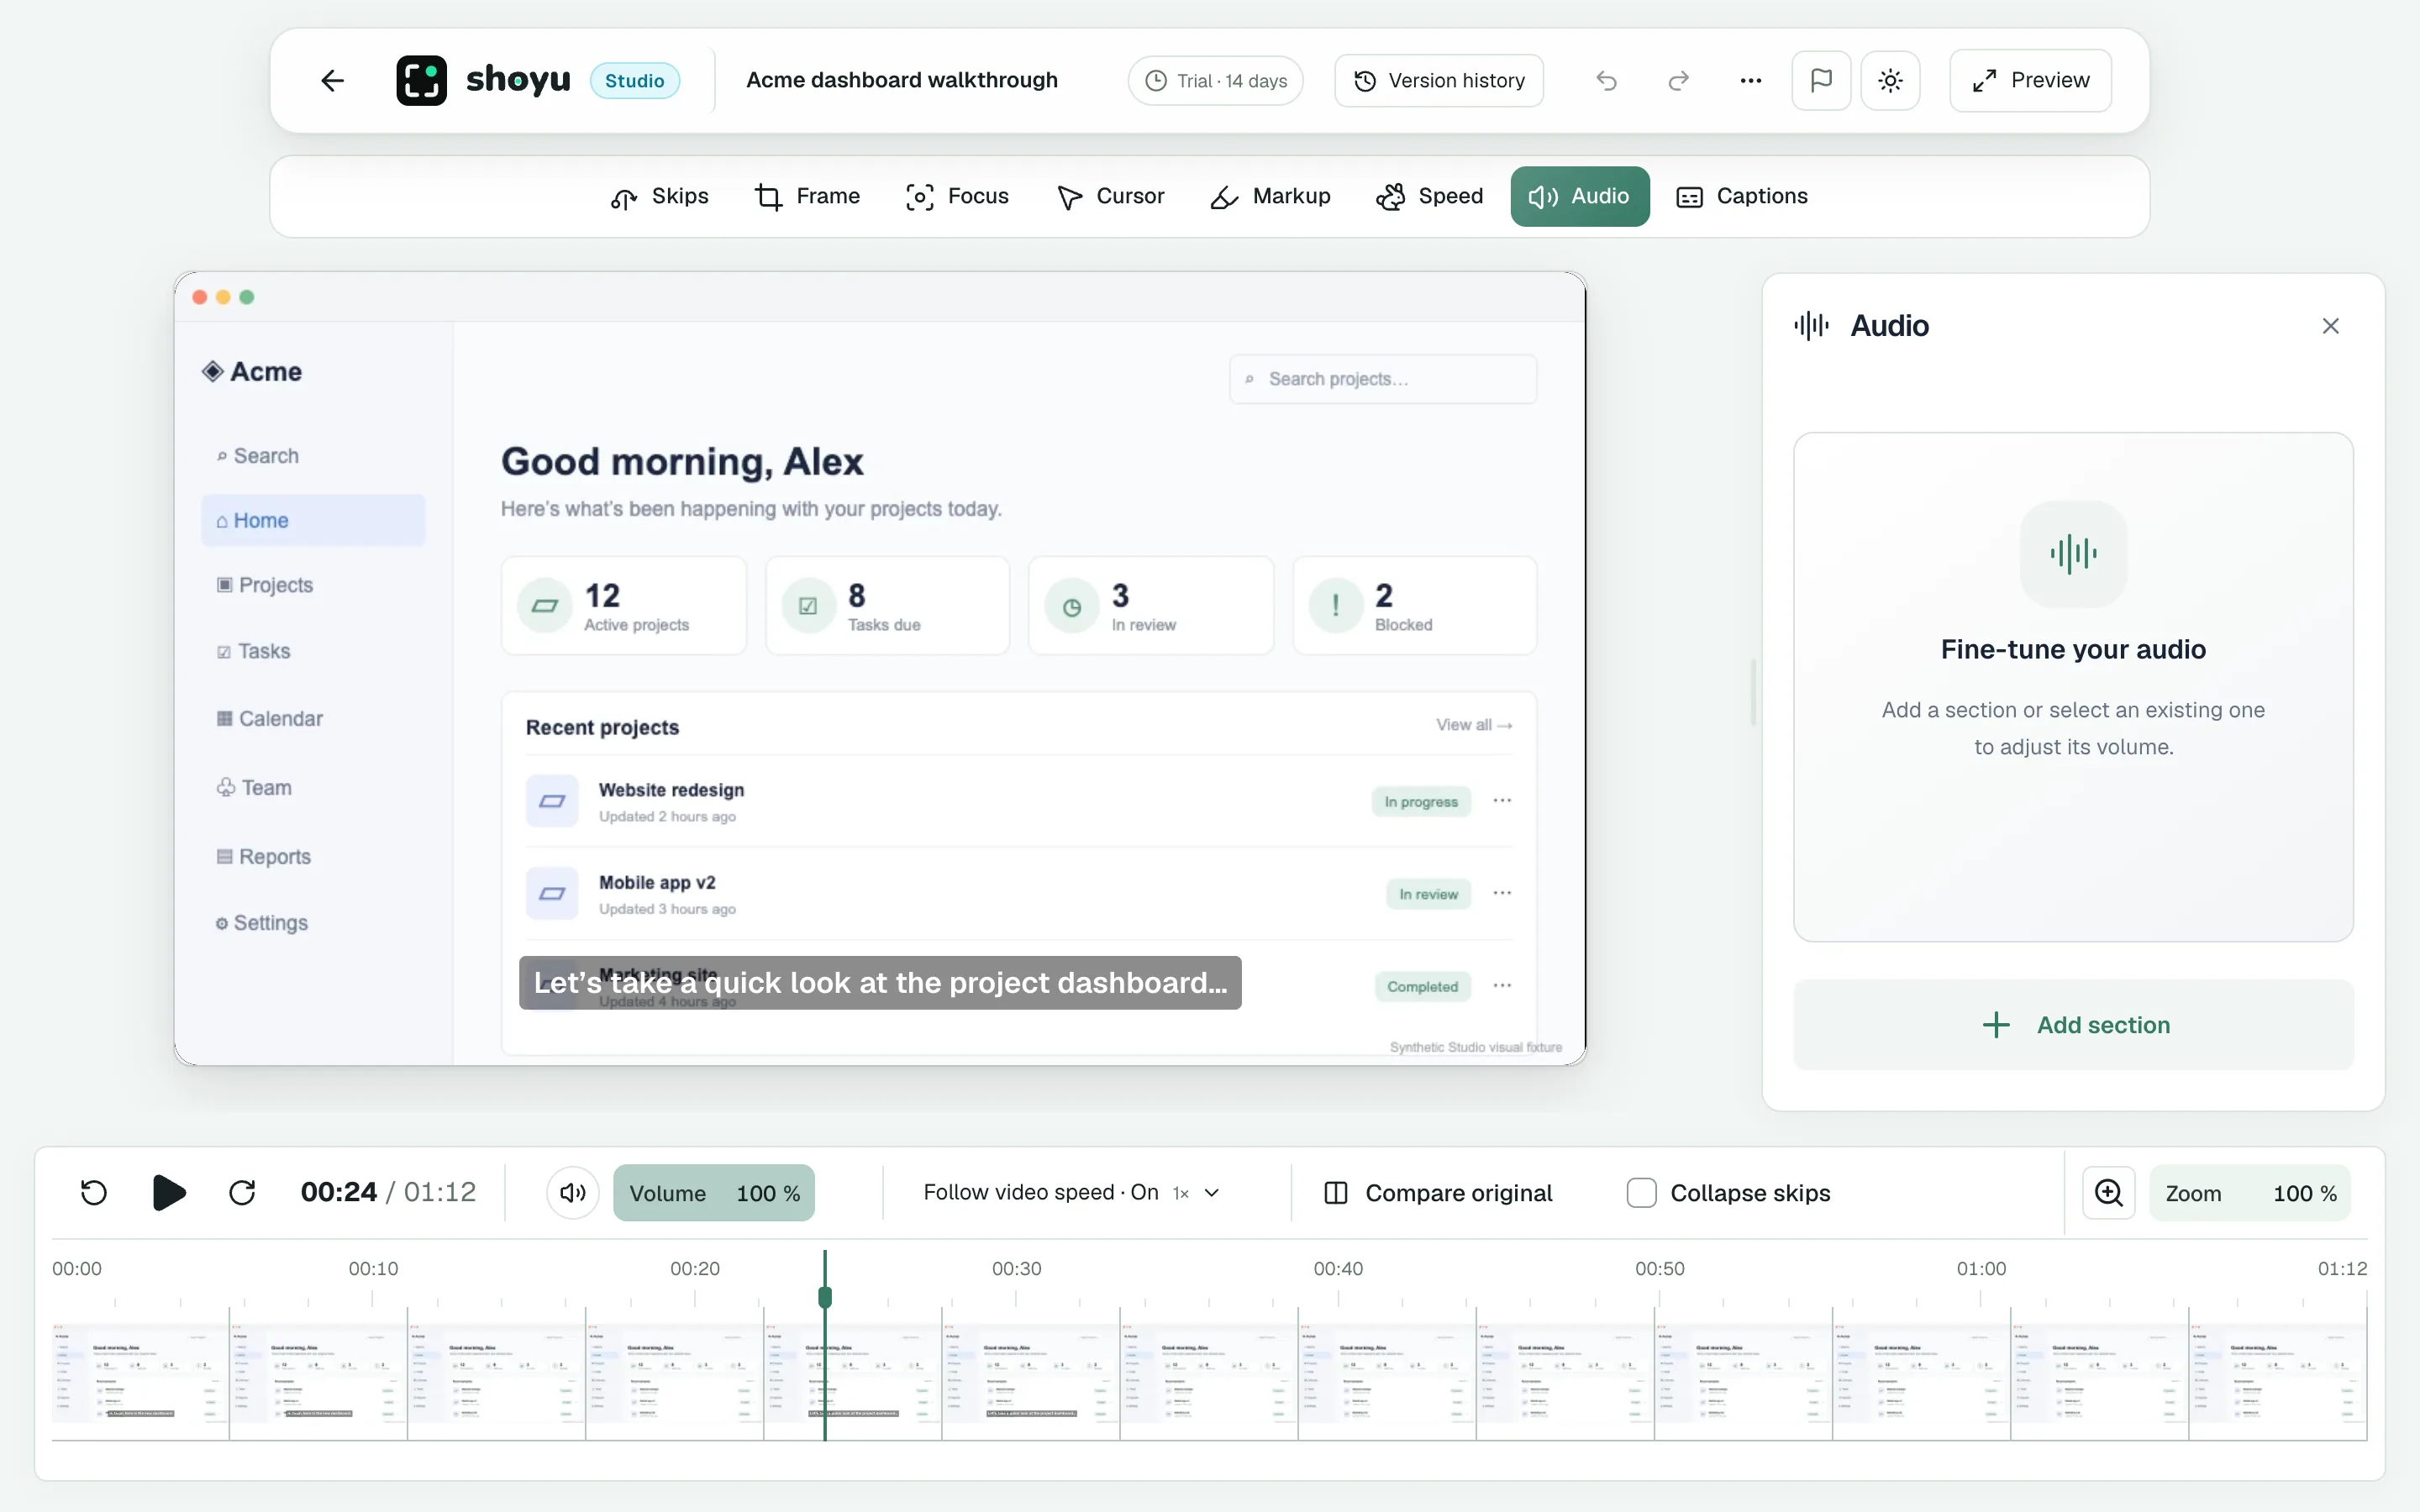Close the Audio panel
The height and width of the screenshot is (1512, 2420).
[x=2330, y=326]
